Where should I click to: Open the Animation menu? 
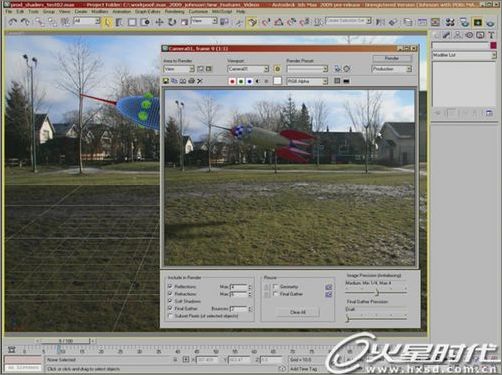(x=121, y=11)
